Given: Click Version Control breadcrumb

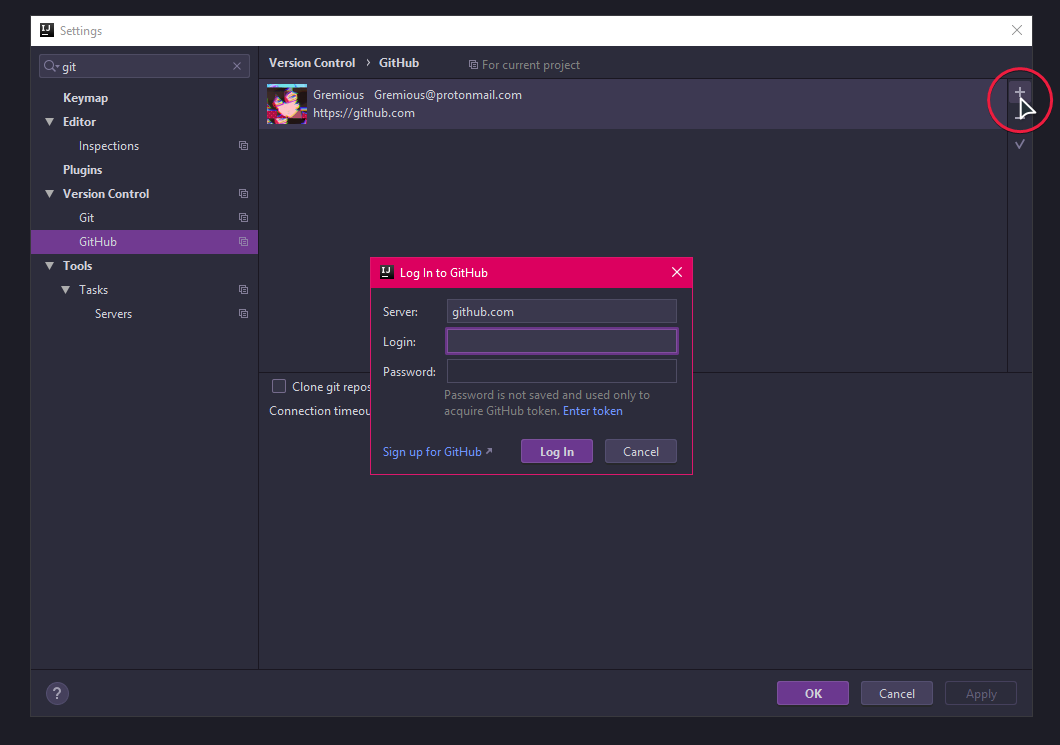Looking at the screenshot, I should coord(312,63).
